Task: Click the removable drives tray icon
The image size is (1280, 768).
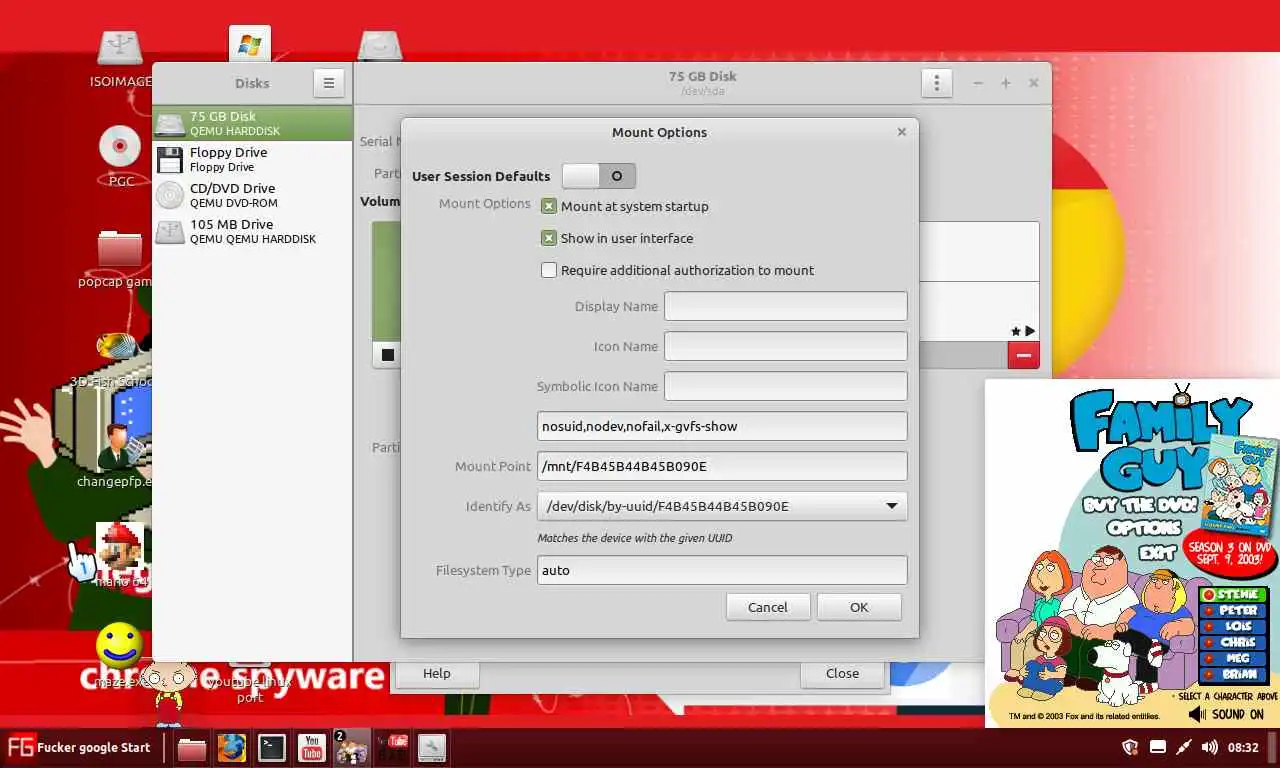Action: tap(1158, 747)
